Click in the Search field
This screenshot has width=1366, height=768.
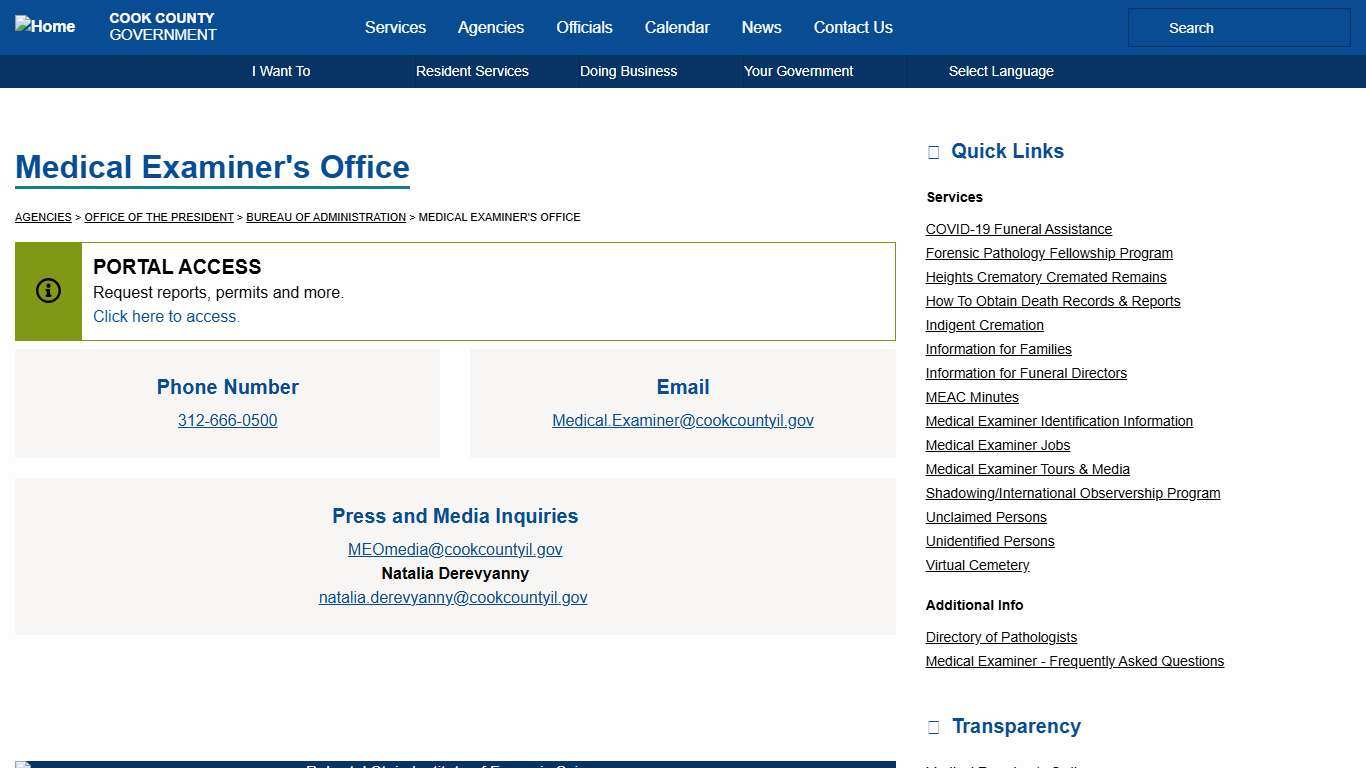pyautogui.click(x=1238, y=28)
